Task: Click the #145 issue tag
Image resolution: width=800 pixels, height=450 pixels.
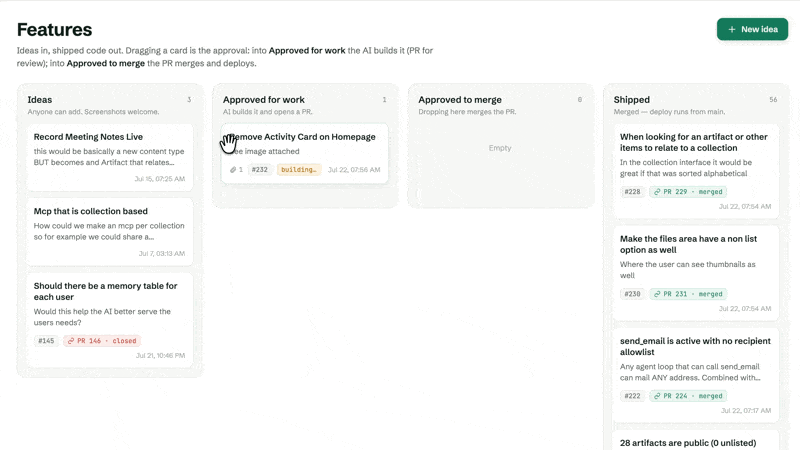Action: (46, 341)
